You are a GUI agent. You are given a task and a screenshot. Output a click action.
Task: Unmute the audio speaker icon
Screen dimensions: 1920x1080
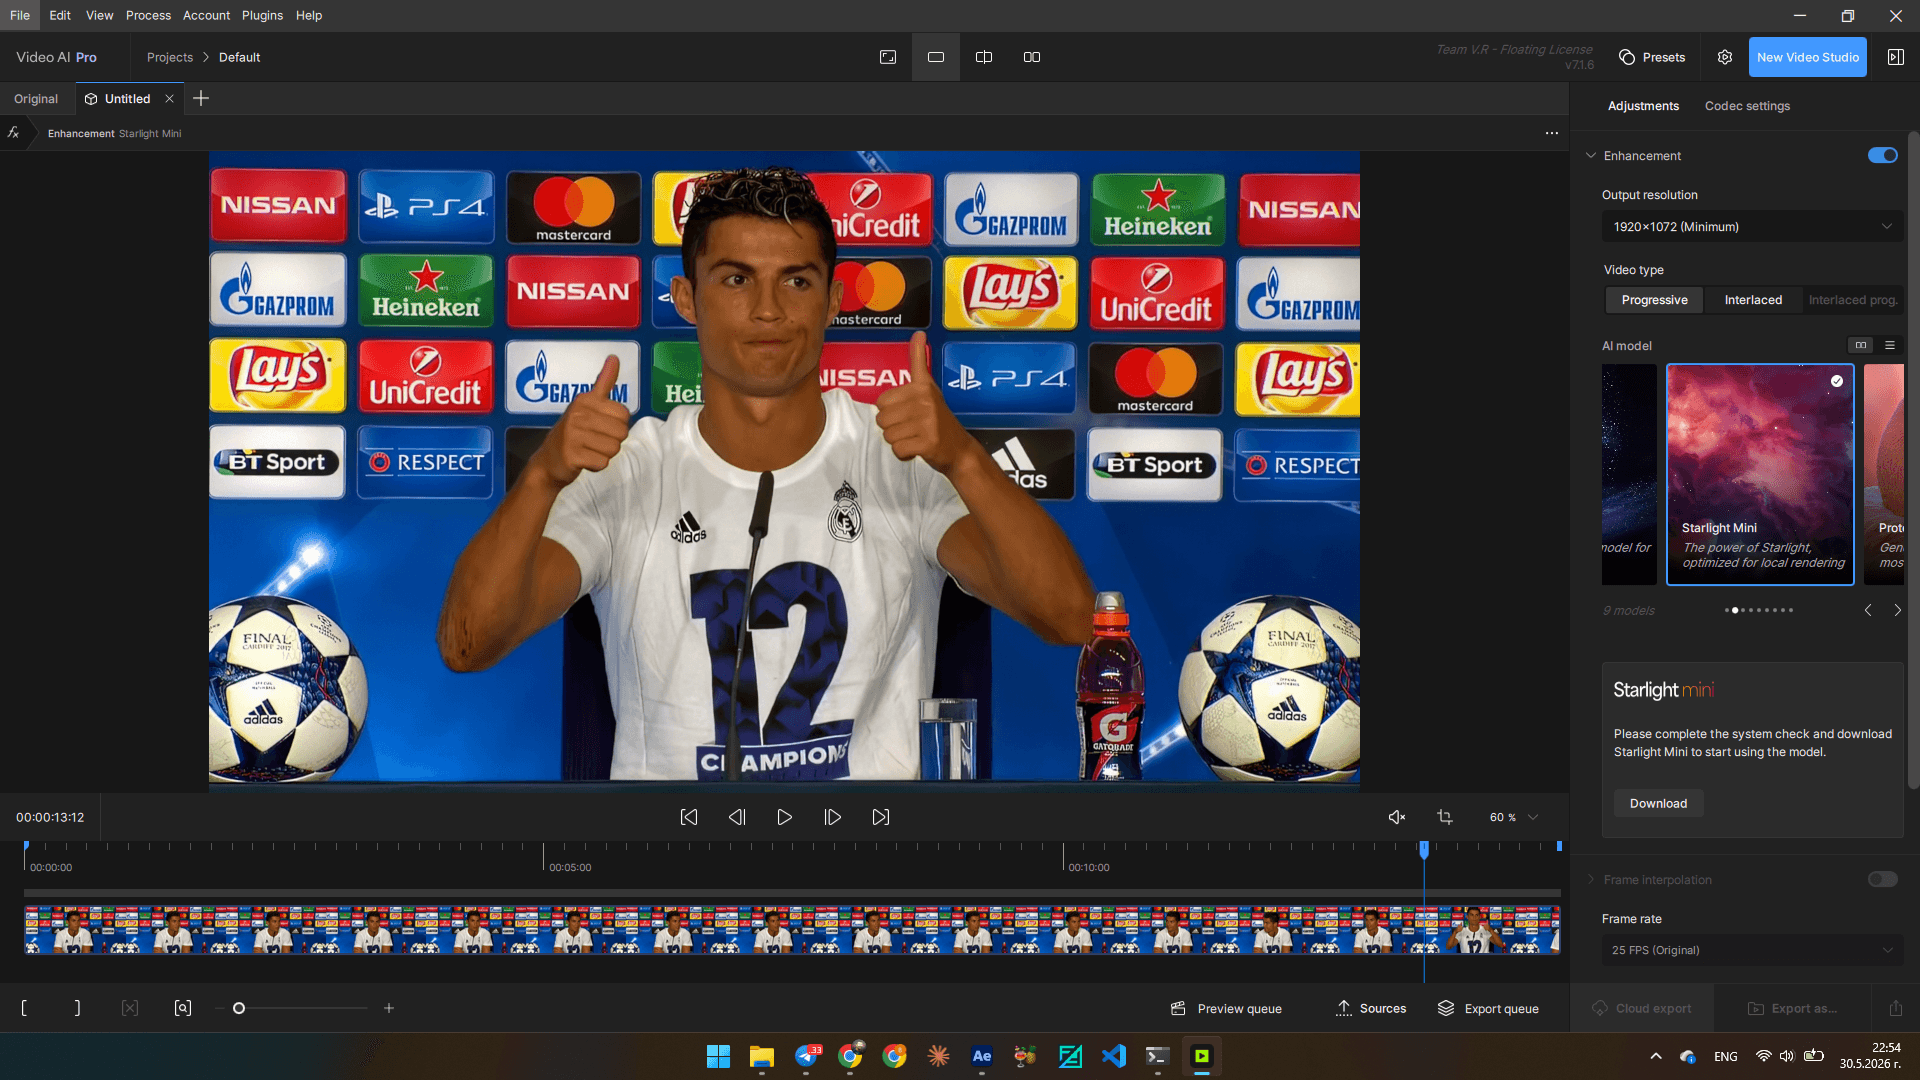[x=1397, y=817]
